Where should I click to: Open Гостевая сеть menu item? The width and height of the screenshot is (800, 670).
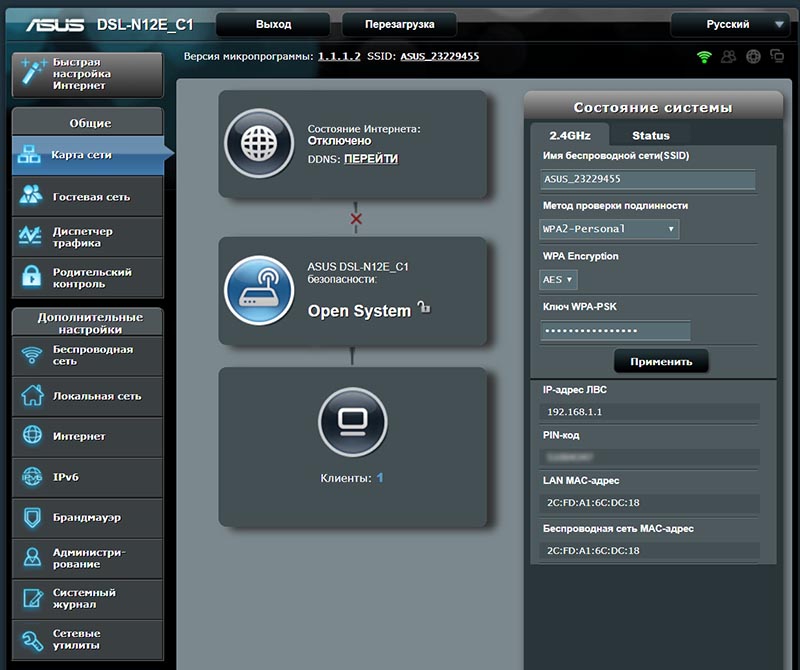[x=88, y=196]
